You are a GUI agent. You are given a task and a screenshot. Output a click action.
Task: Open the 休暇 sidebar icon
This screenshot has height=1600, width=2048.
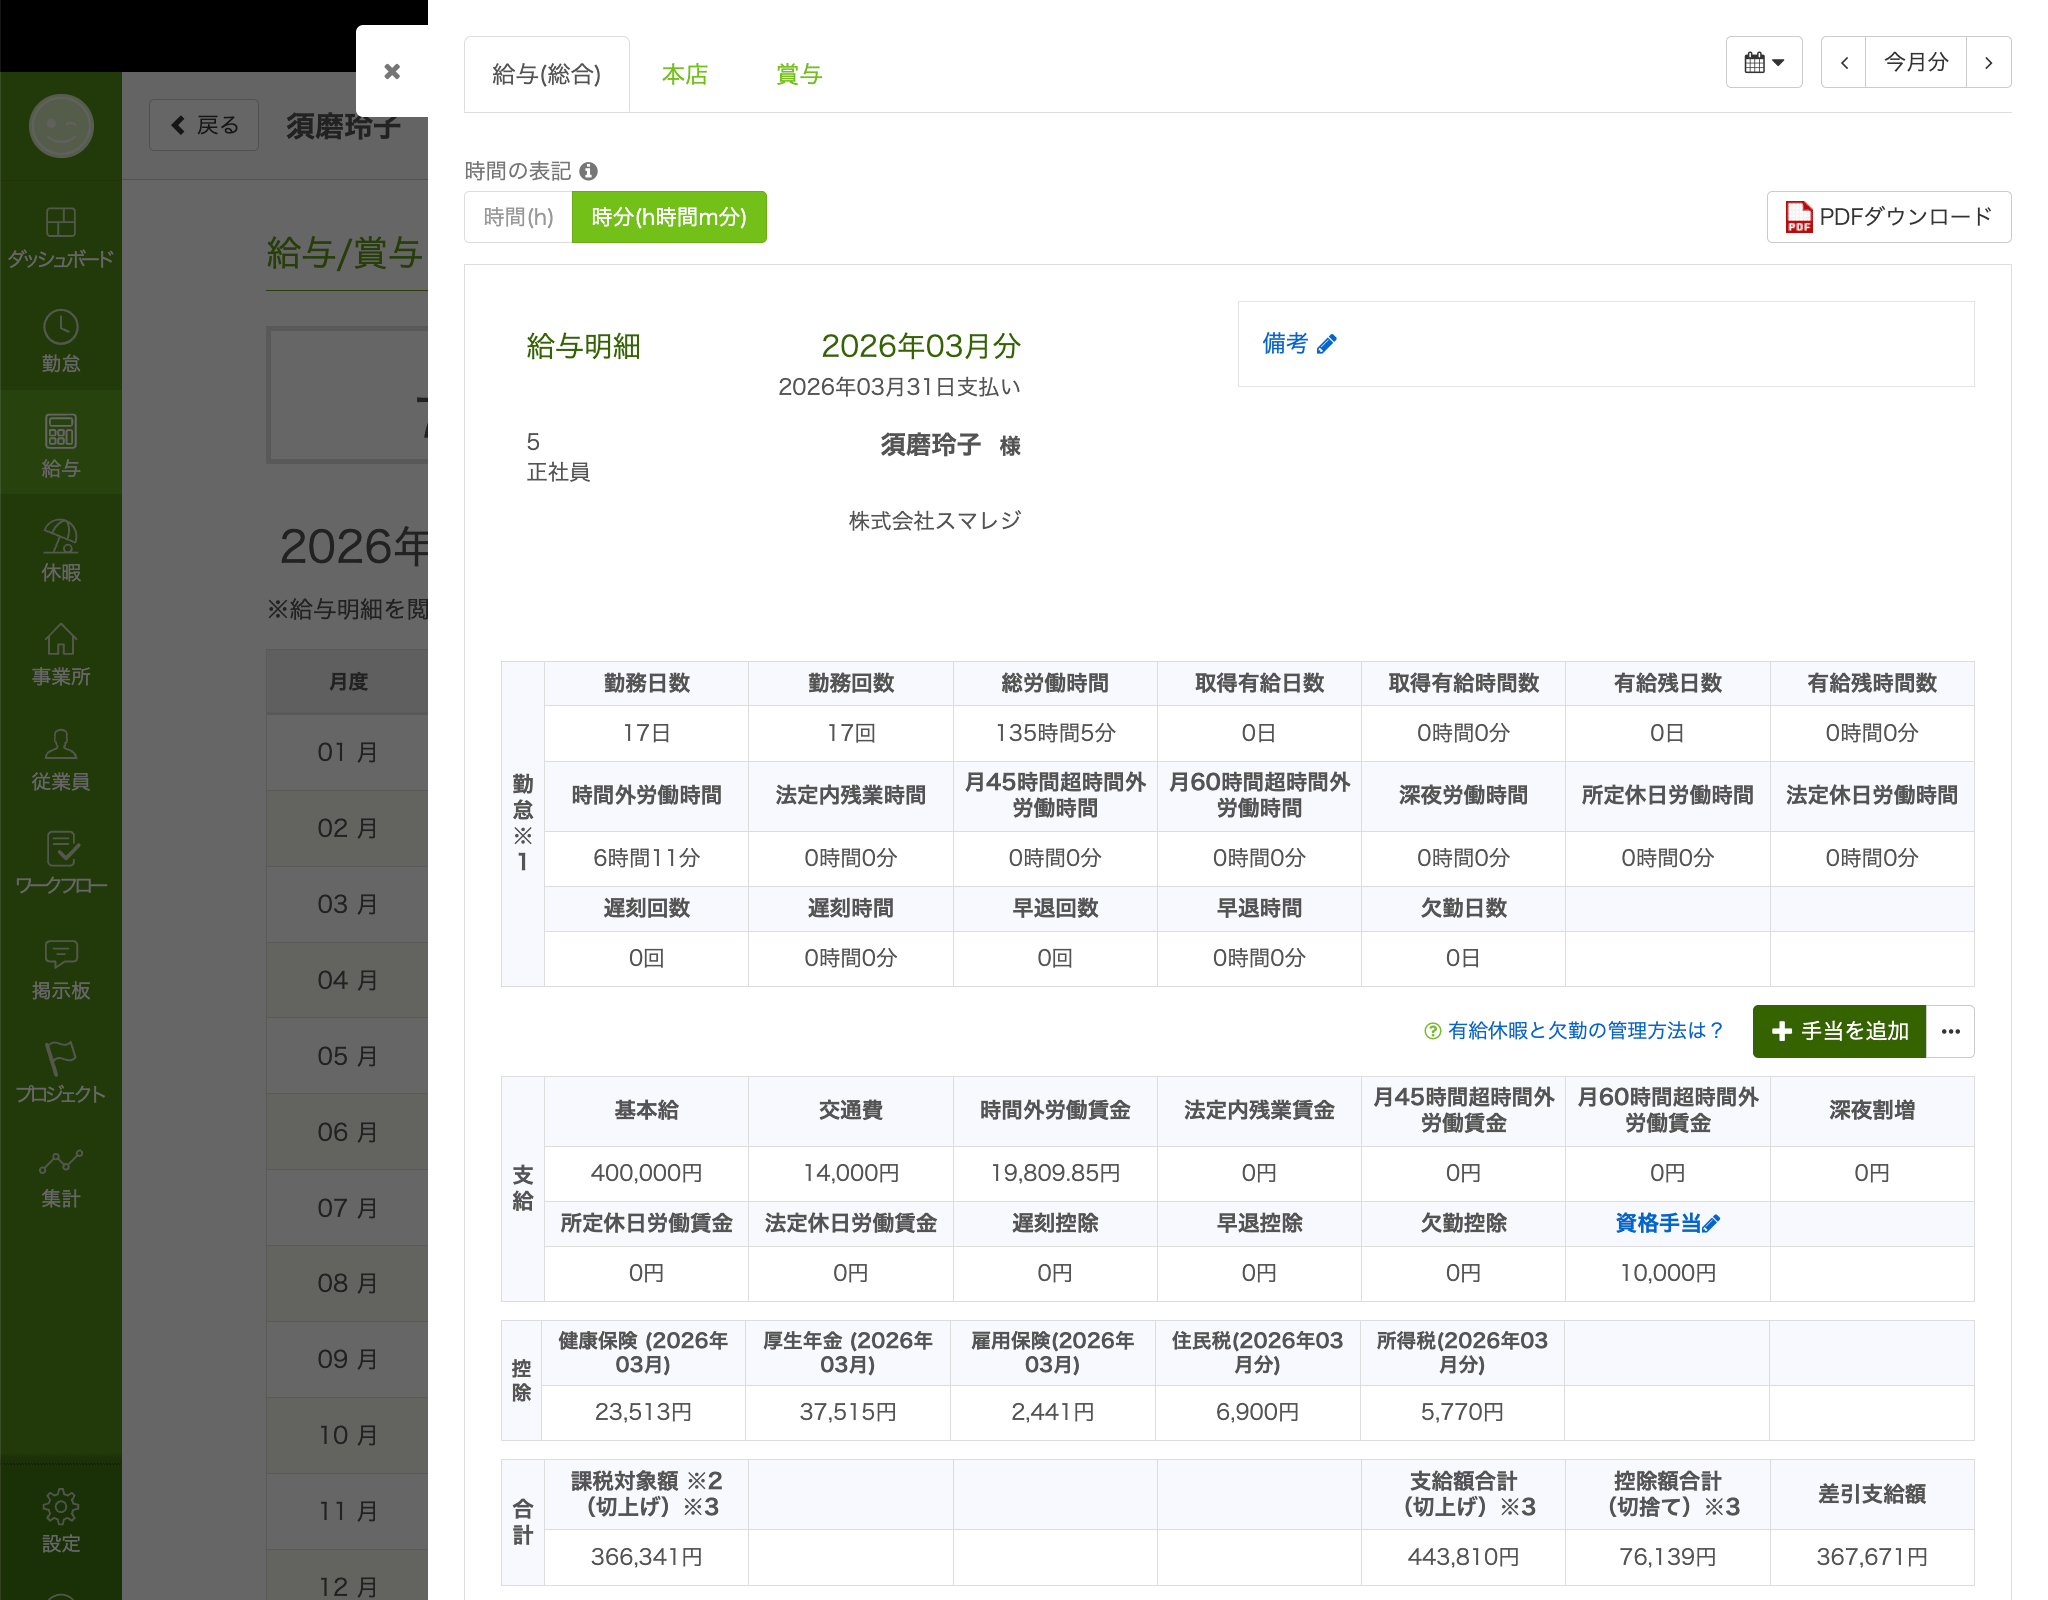[x=61, y=550]
